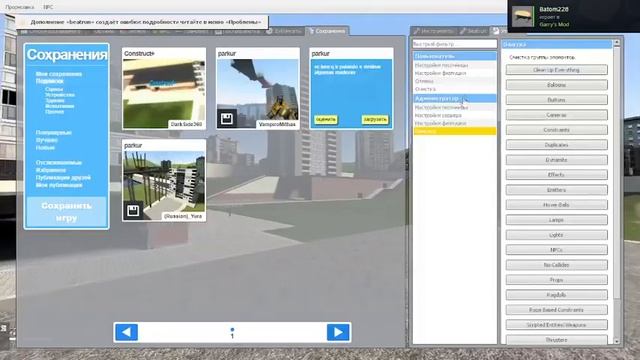The width and height of the screenshot is (640, 360).
Task: Select highlighted yellow Очистка under Администратор
Action: pyautogui.click(x=455, y=131)
